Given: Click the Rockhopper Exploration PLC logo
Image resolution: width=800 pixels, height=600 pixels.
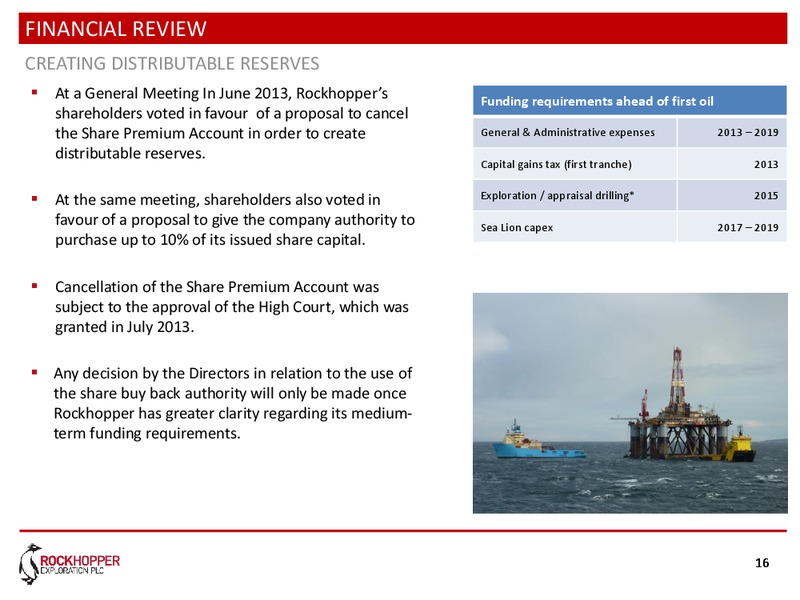Looking at the screenshot, I should point(69,564).
